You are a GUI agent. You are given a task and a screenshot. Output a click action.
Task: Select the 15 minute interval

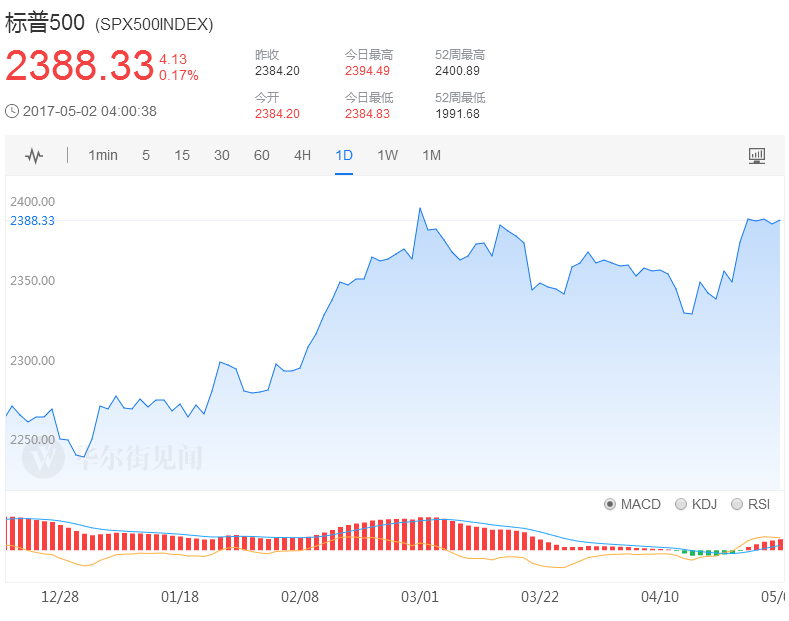pyautogui.click(x=182, y=155)
